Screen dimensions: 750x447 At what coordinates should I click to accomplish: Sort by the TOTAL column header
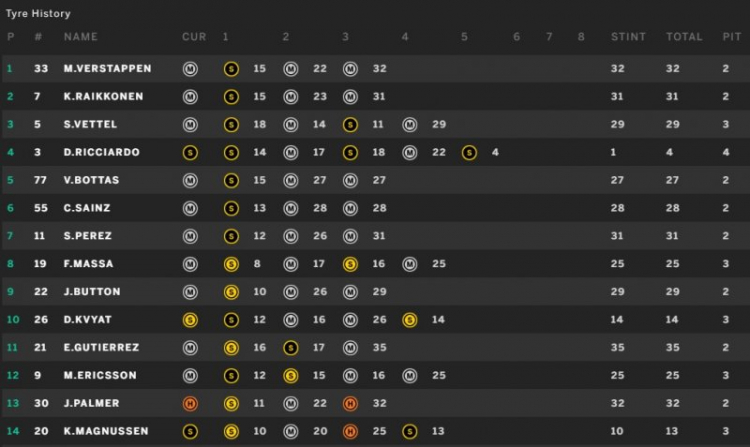(x=684, y=37)
